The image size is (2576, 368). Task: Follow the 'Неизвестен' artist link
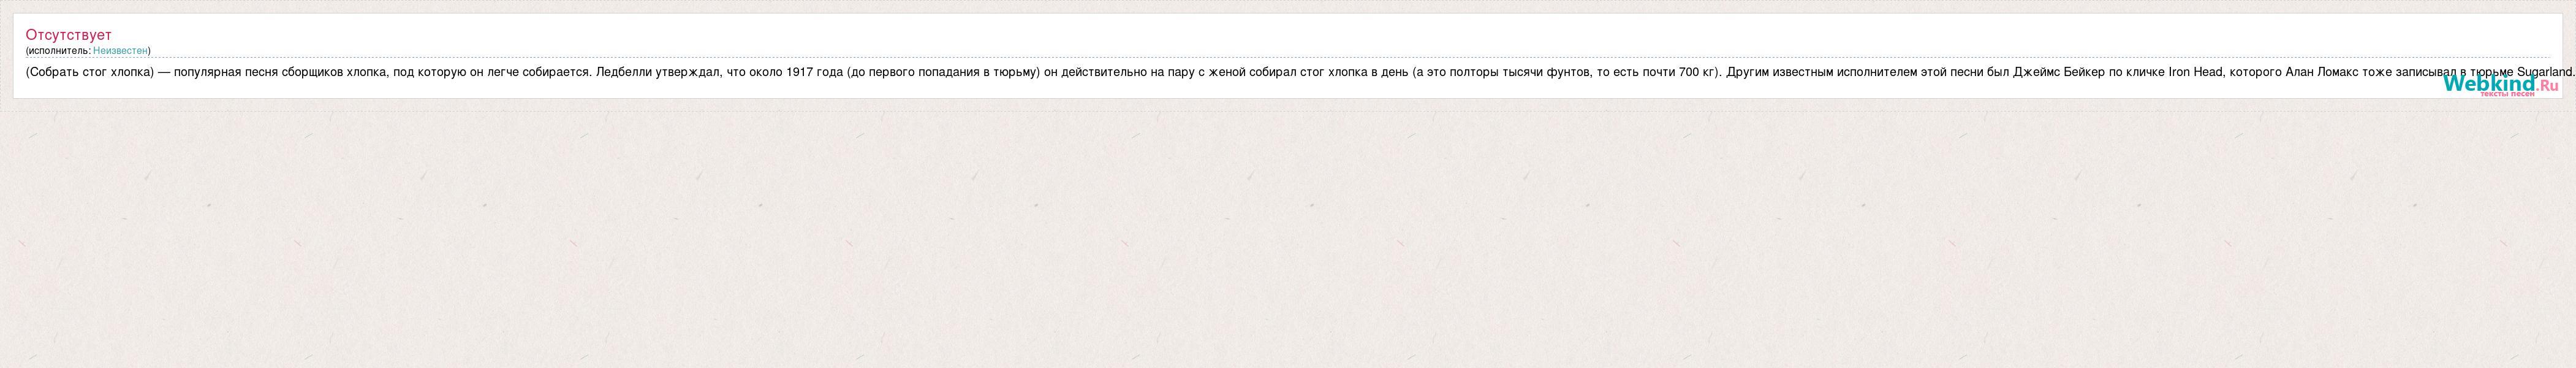pos(120,50)
